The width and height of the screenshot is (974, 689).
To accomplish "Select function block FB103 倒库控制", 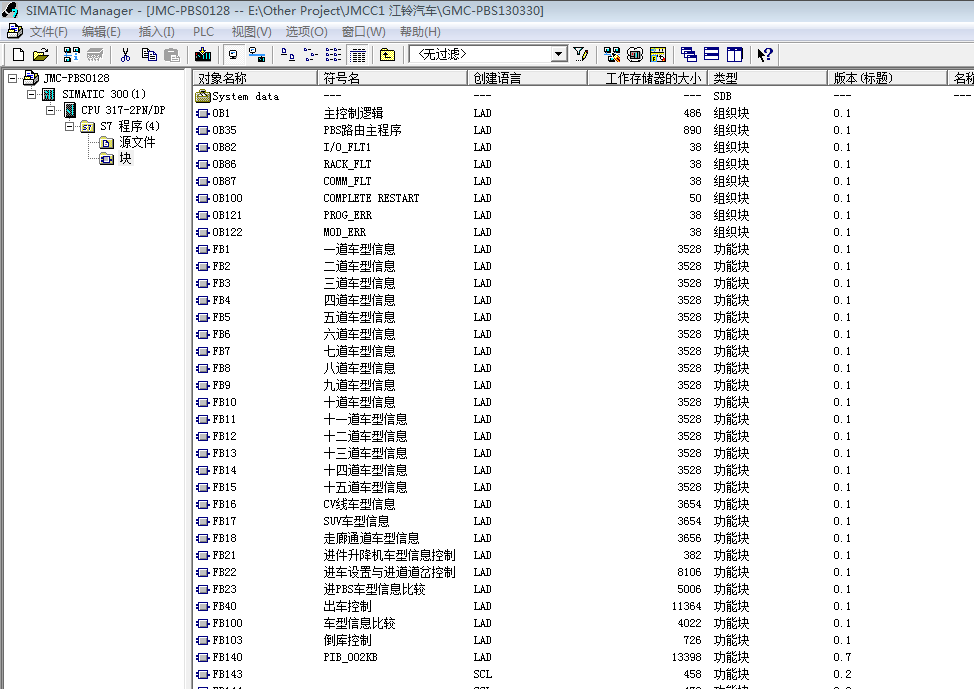I will tap(219, 640).
